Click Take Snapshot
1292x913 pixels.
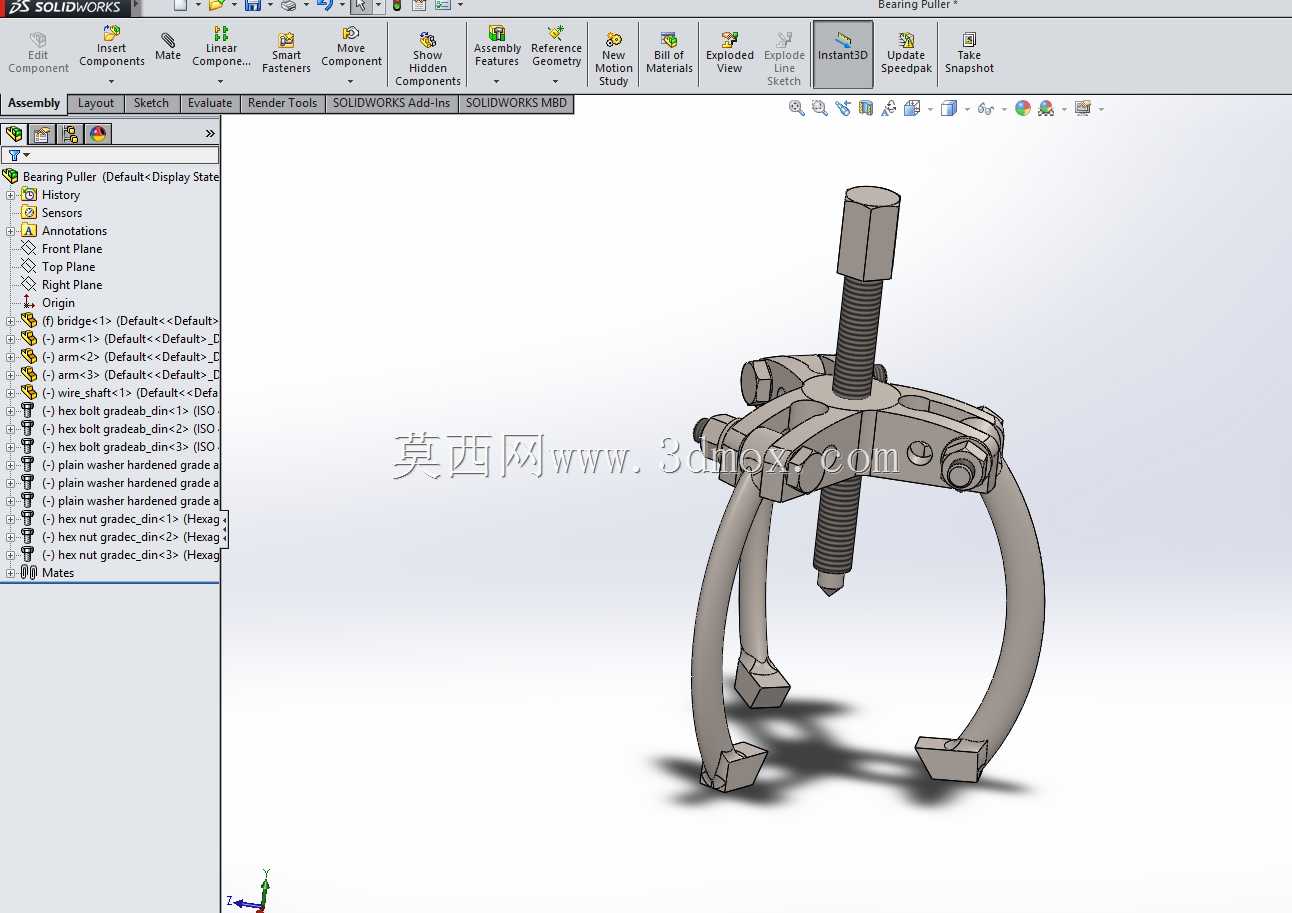point(969,53)
